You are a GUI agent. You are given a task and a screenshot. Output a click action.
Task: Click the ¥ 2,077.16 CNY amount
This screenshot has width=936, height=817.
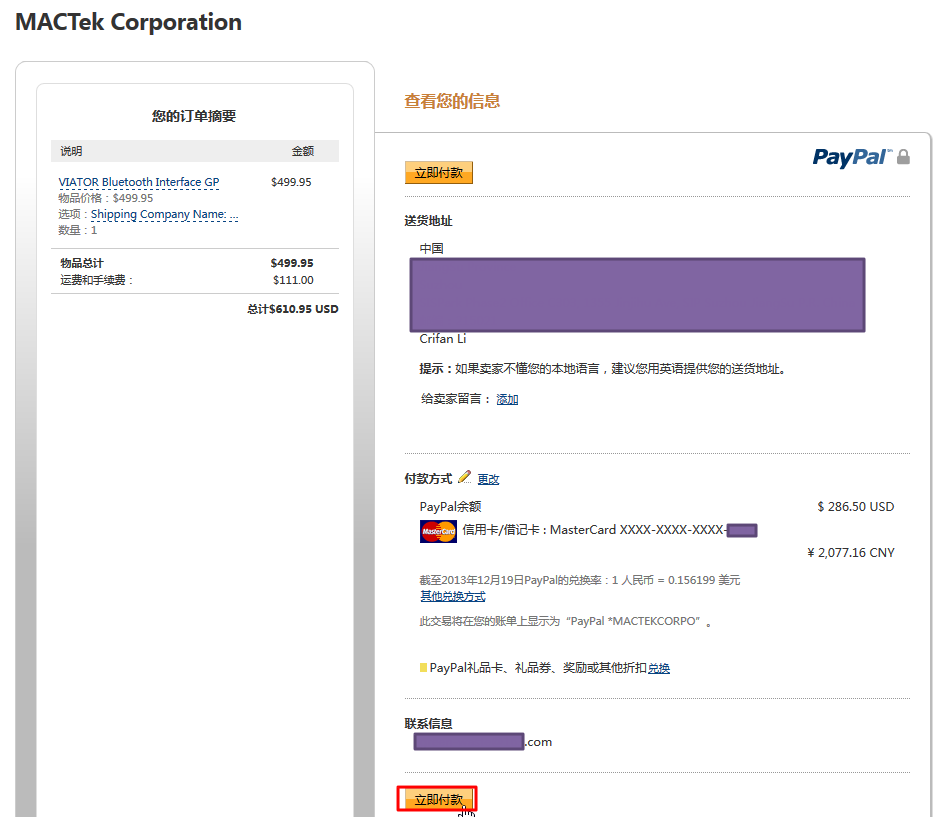pos(851,553)
